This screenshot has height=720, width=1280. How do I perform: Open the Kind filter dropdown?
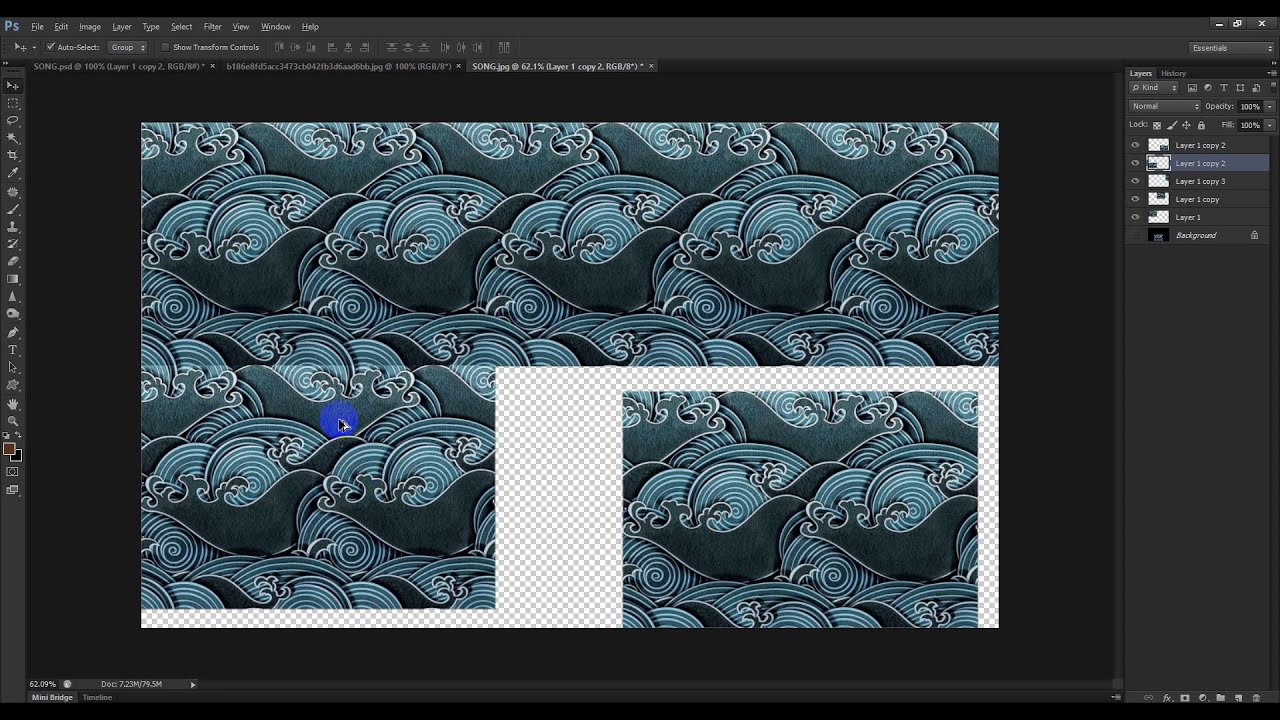pos(1154,87)
